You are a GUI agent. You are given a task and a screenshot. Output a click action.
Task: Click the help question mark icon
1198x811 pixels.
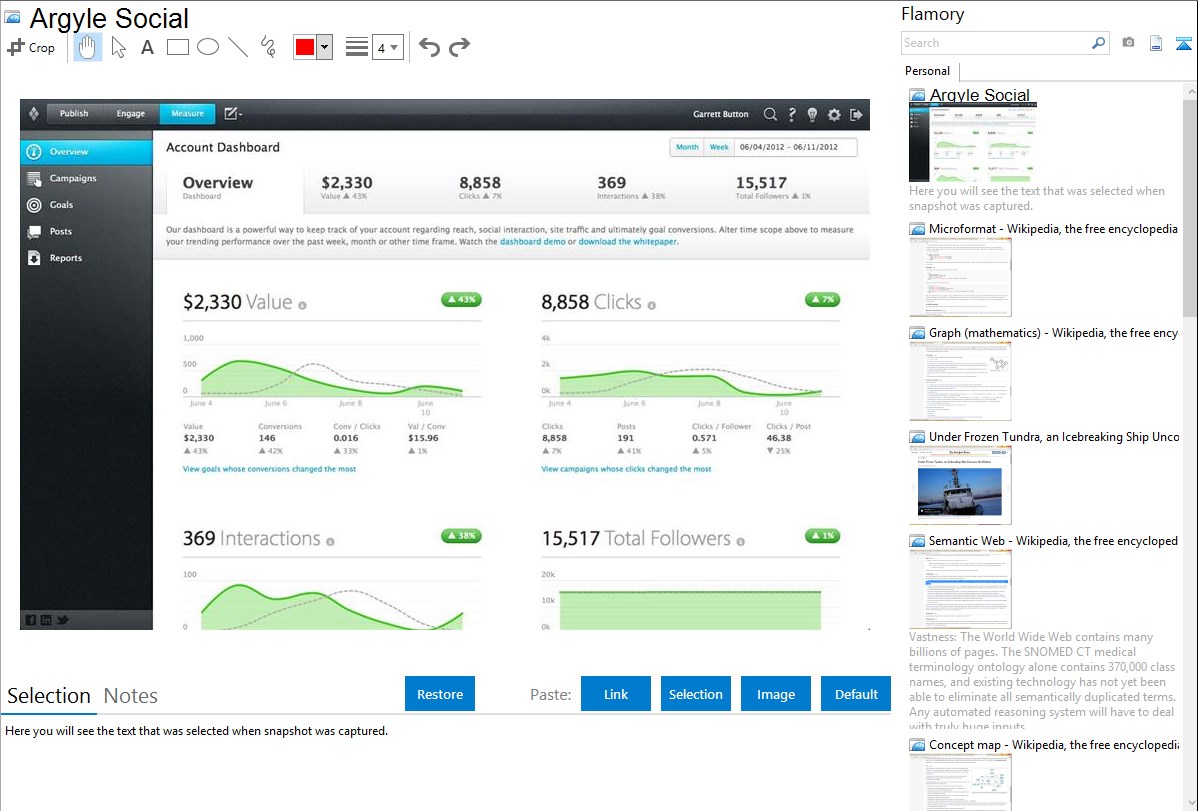pos(792,115)
